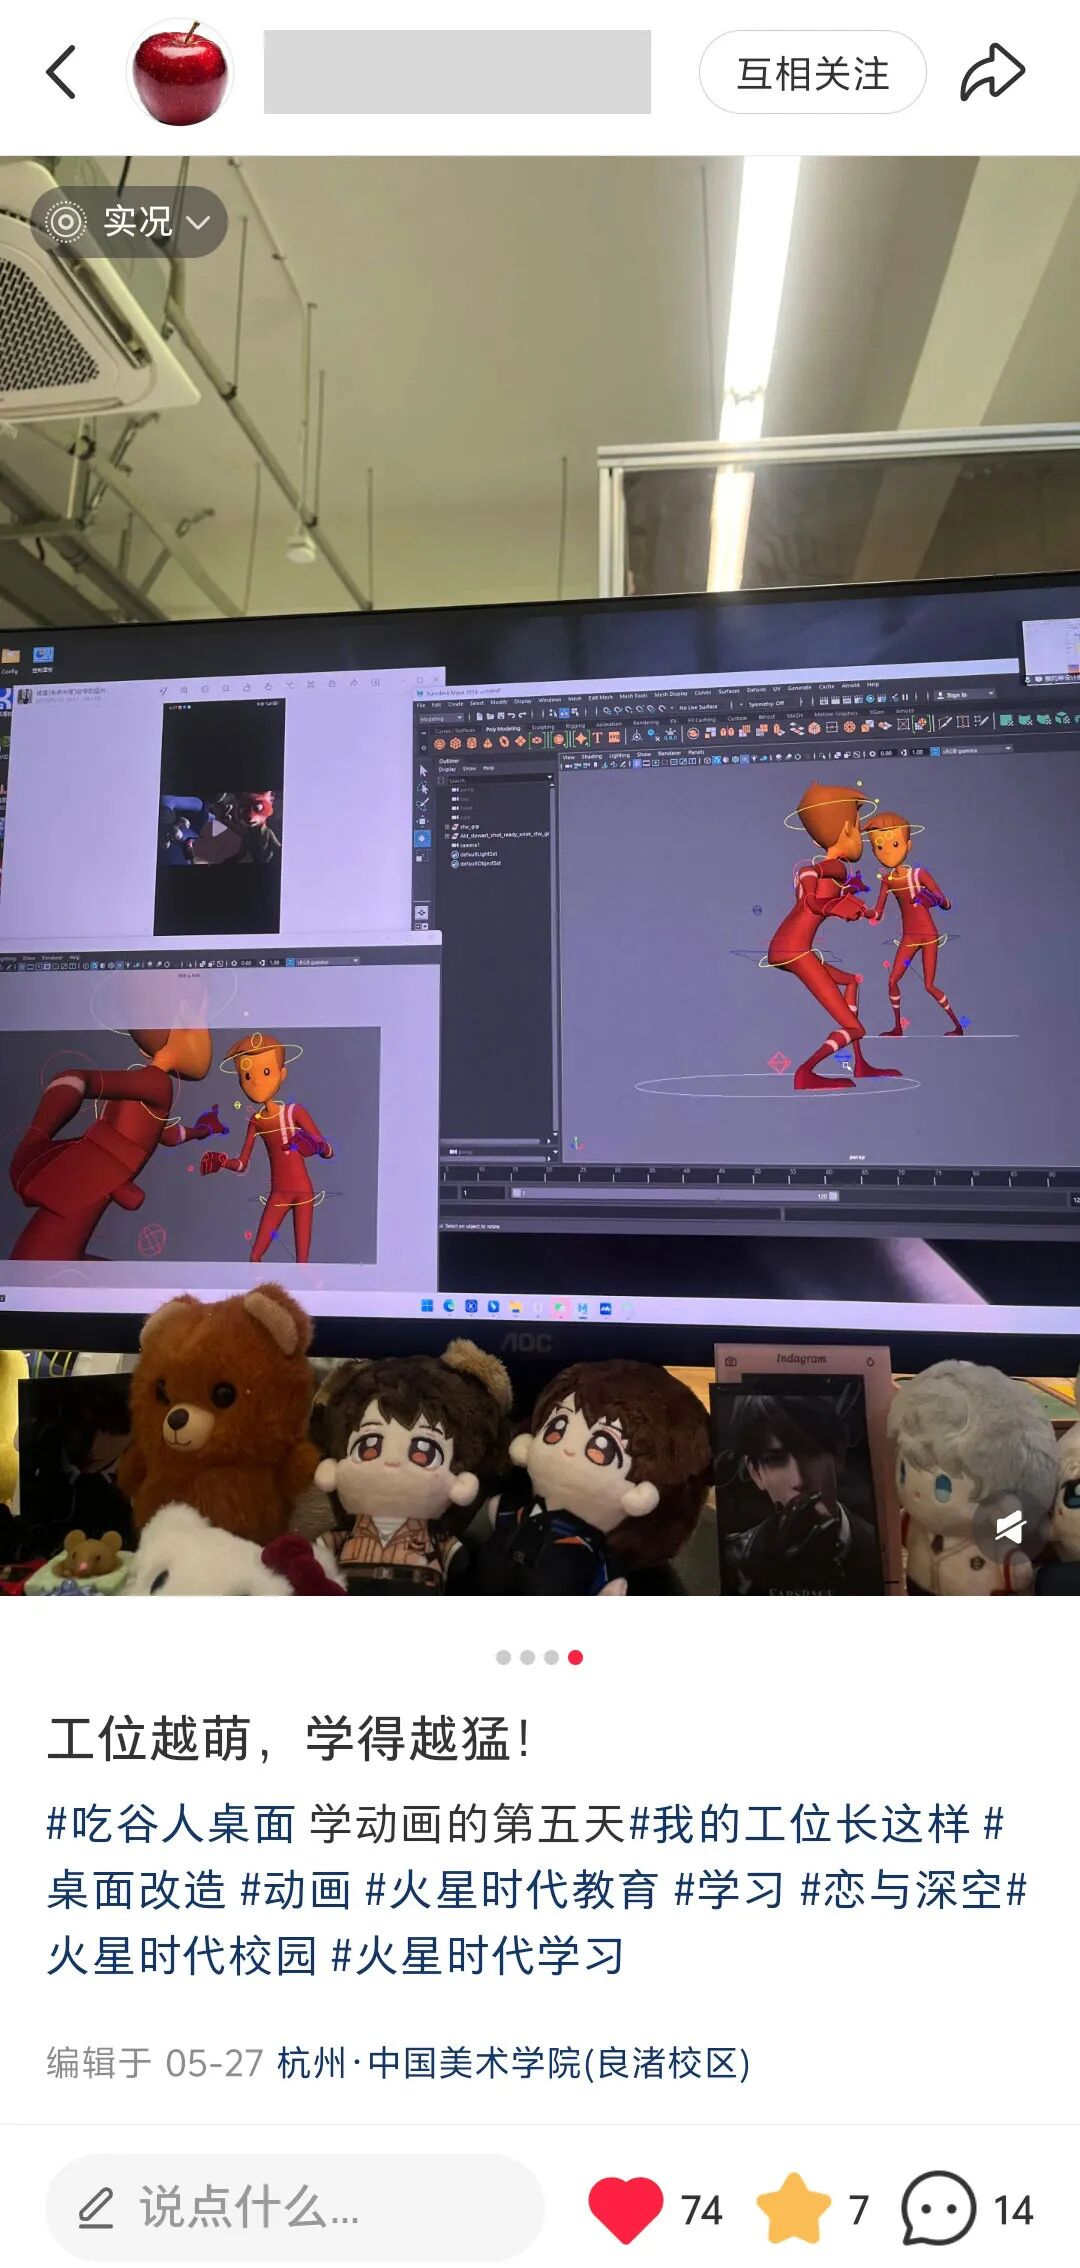Open the red apple profile avatar
This screenshot has width=1080, height=2268.
tap(181, 73)
